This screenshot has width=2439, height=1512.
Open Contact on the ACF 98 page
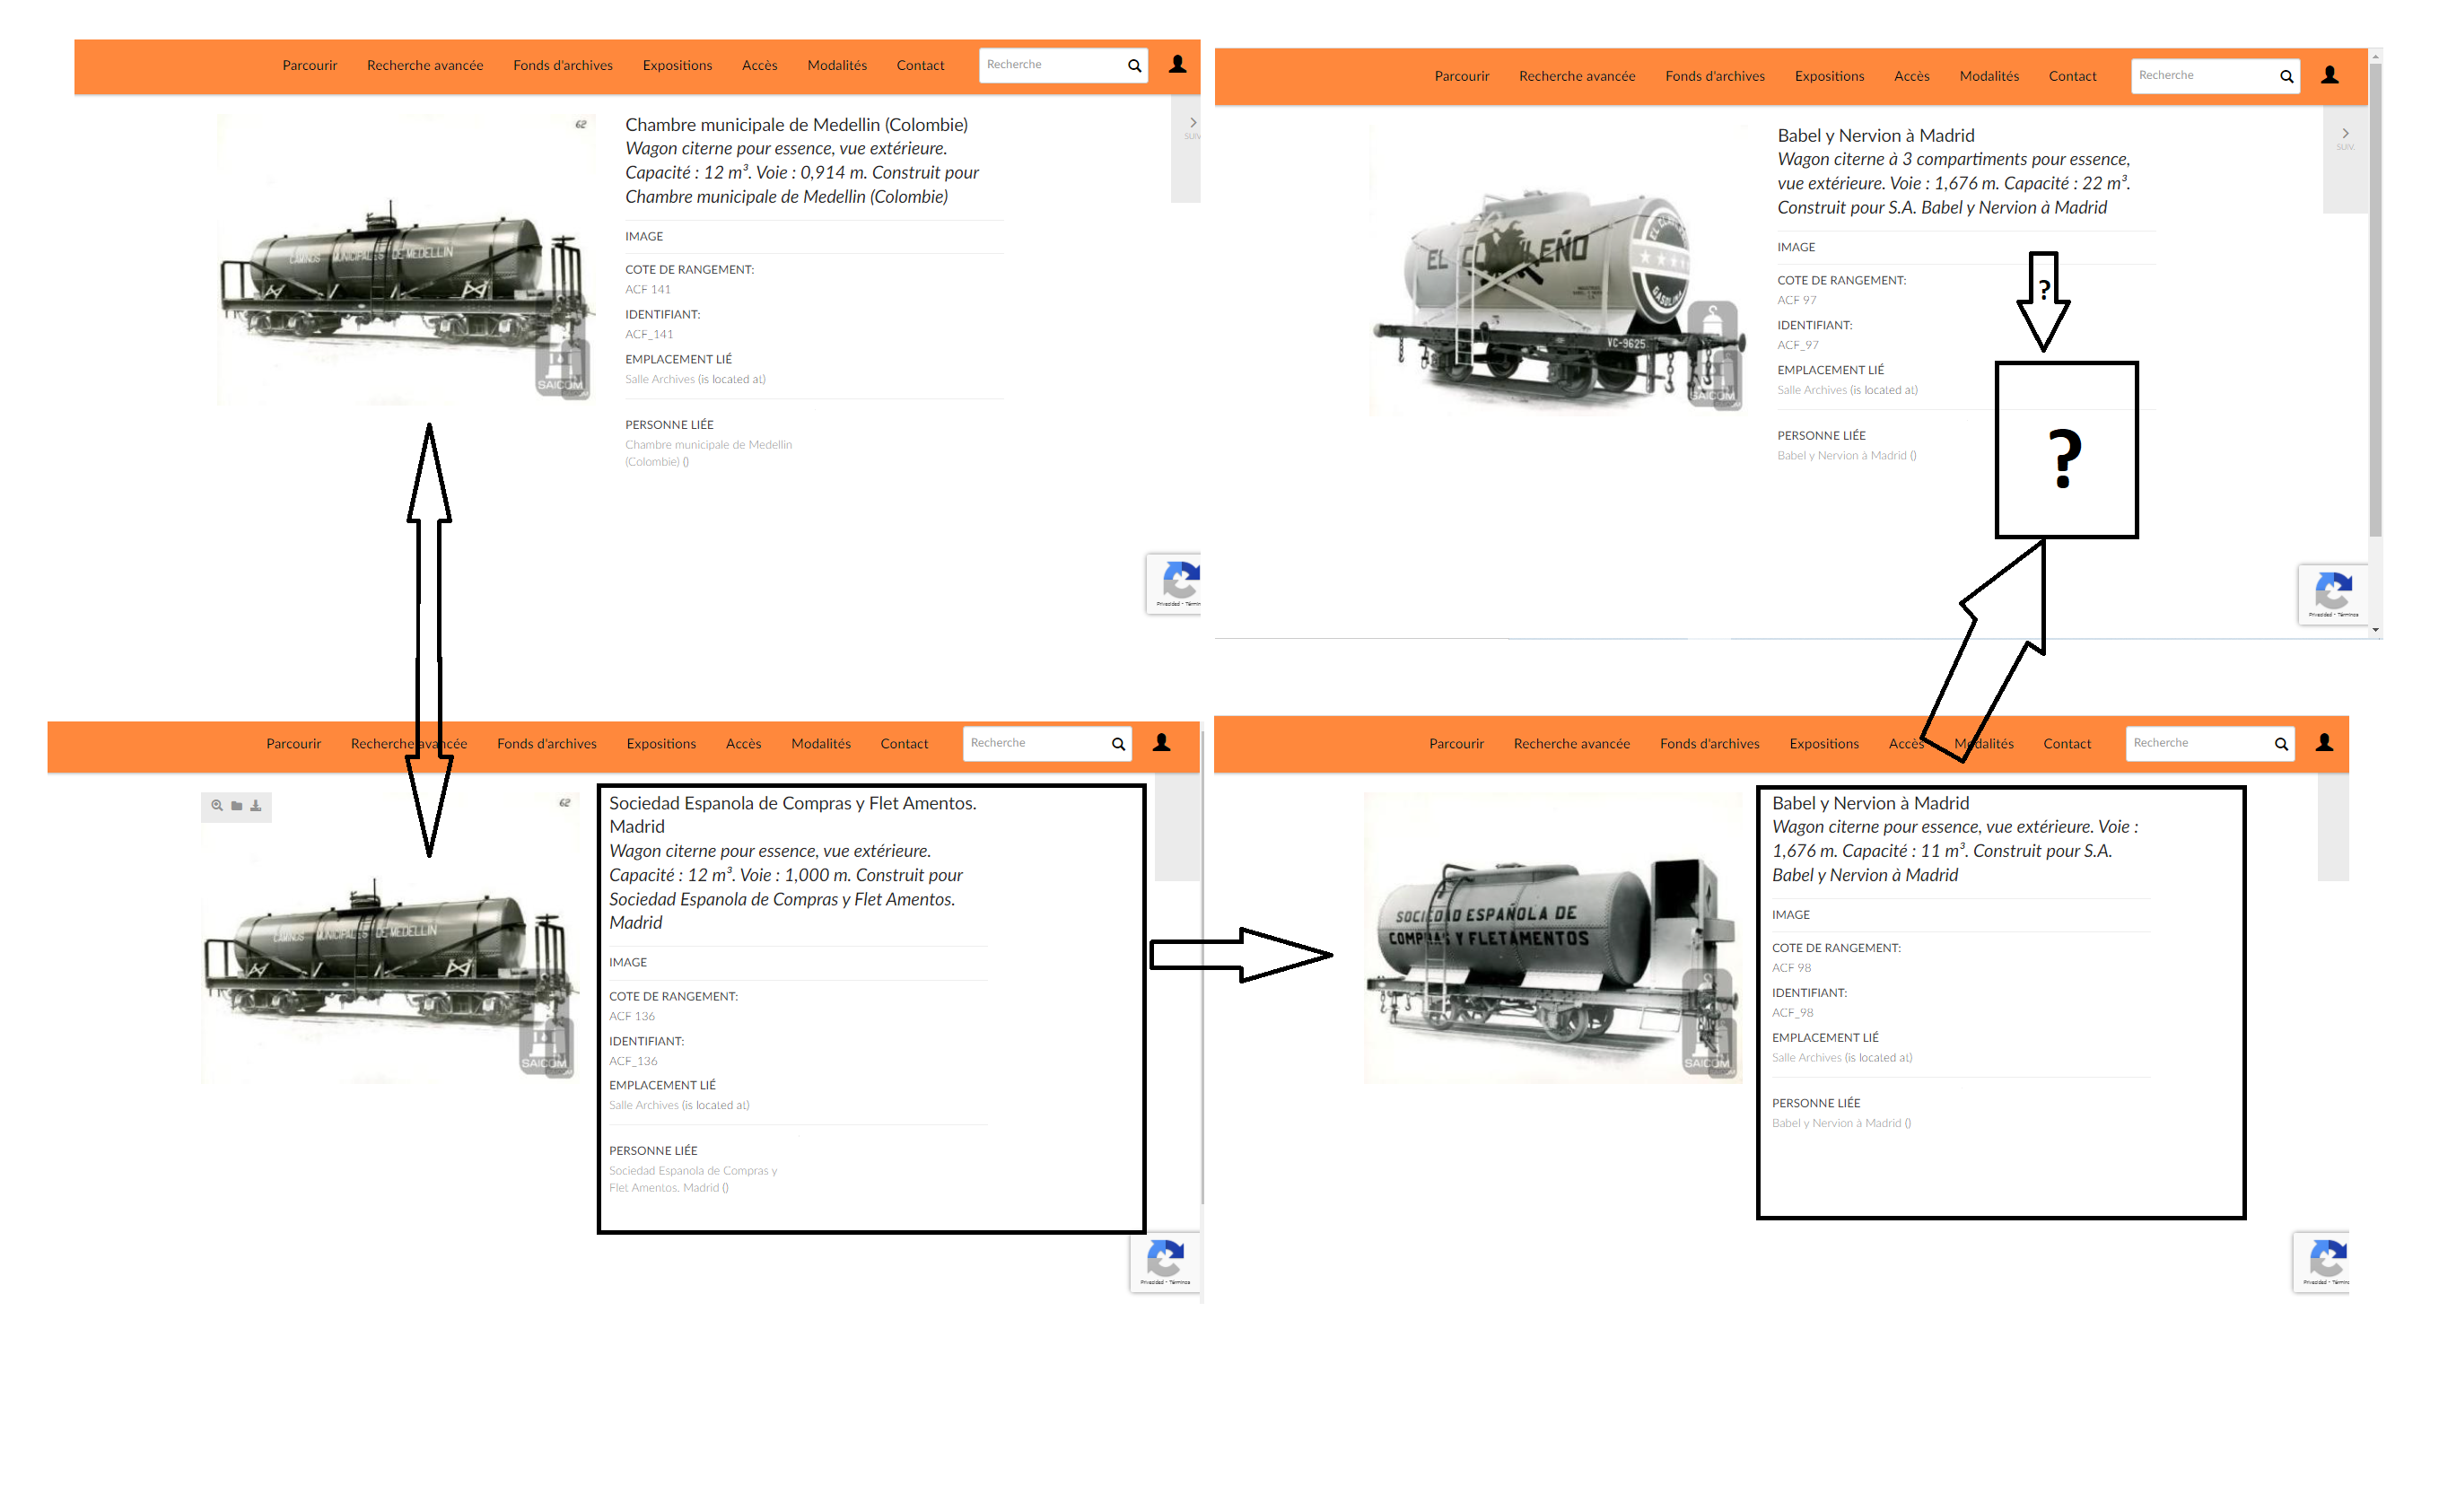click(x=2067, y=745)
